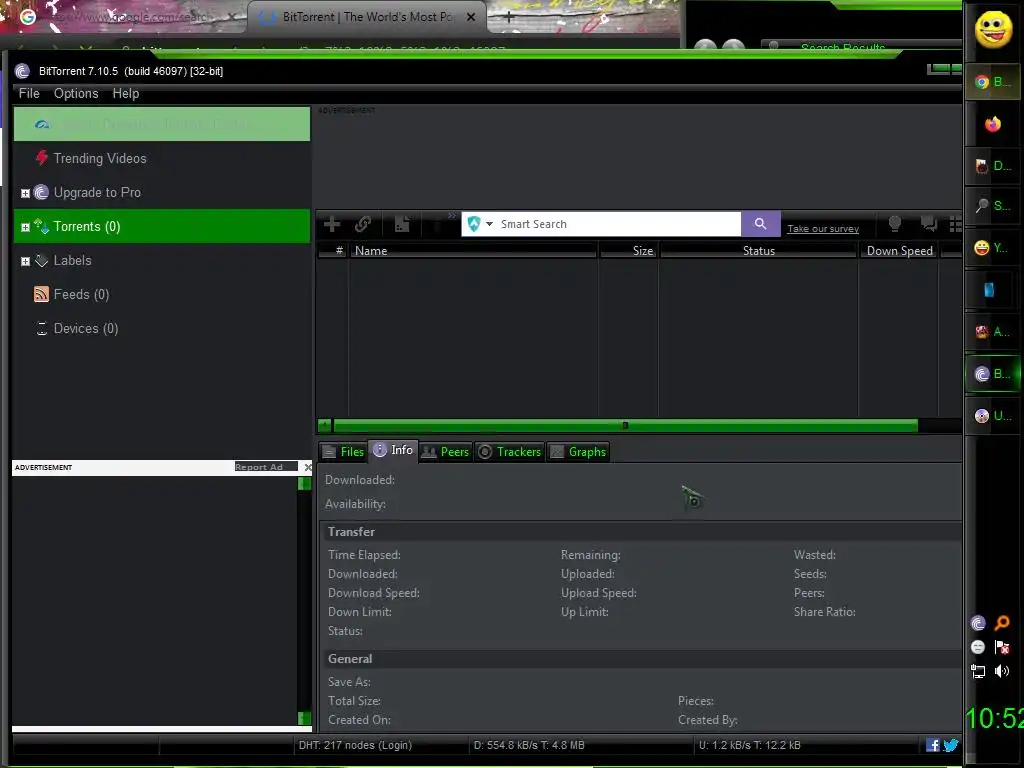Screen dimensions: 1024x768
Task: Sort torrents by the Down Speed column
Action: coord(899,251)
